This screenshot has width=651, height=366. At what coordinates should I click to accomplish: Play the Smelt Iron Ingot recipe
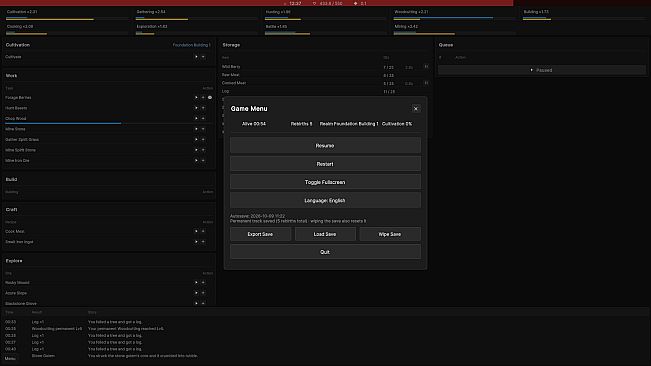(x=196, y=242)
